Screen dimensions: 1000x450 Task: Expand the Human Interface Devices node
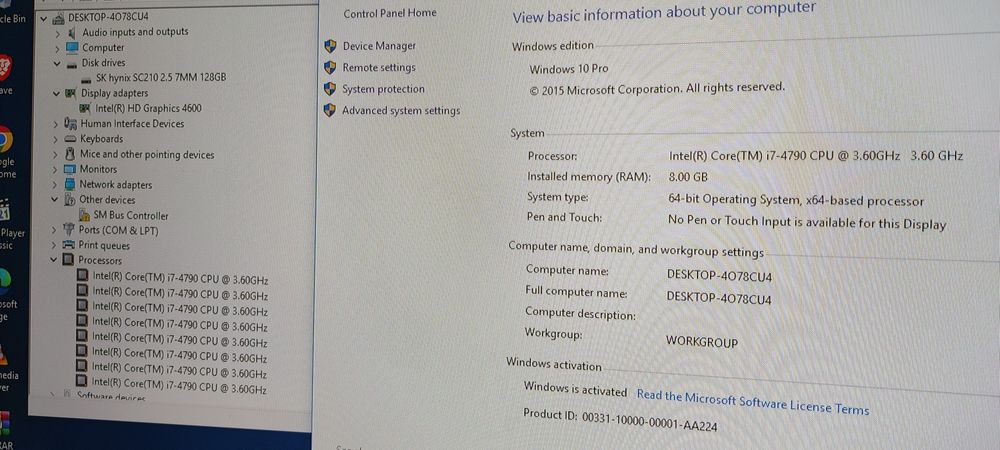[x=56, y=124]
